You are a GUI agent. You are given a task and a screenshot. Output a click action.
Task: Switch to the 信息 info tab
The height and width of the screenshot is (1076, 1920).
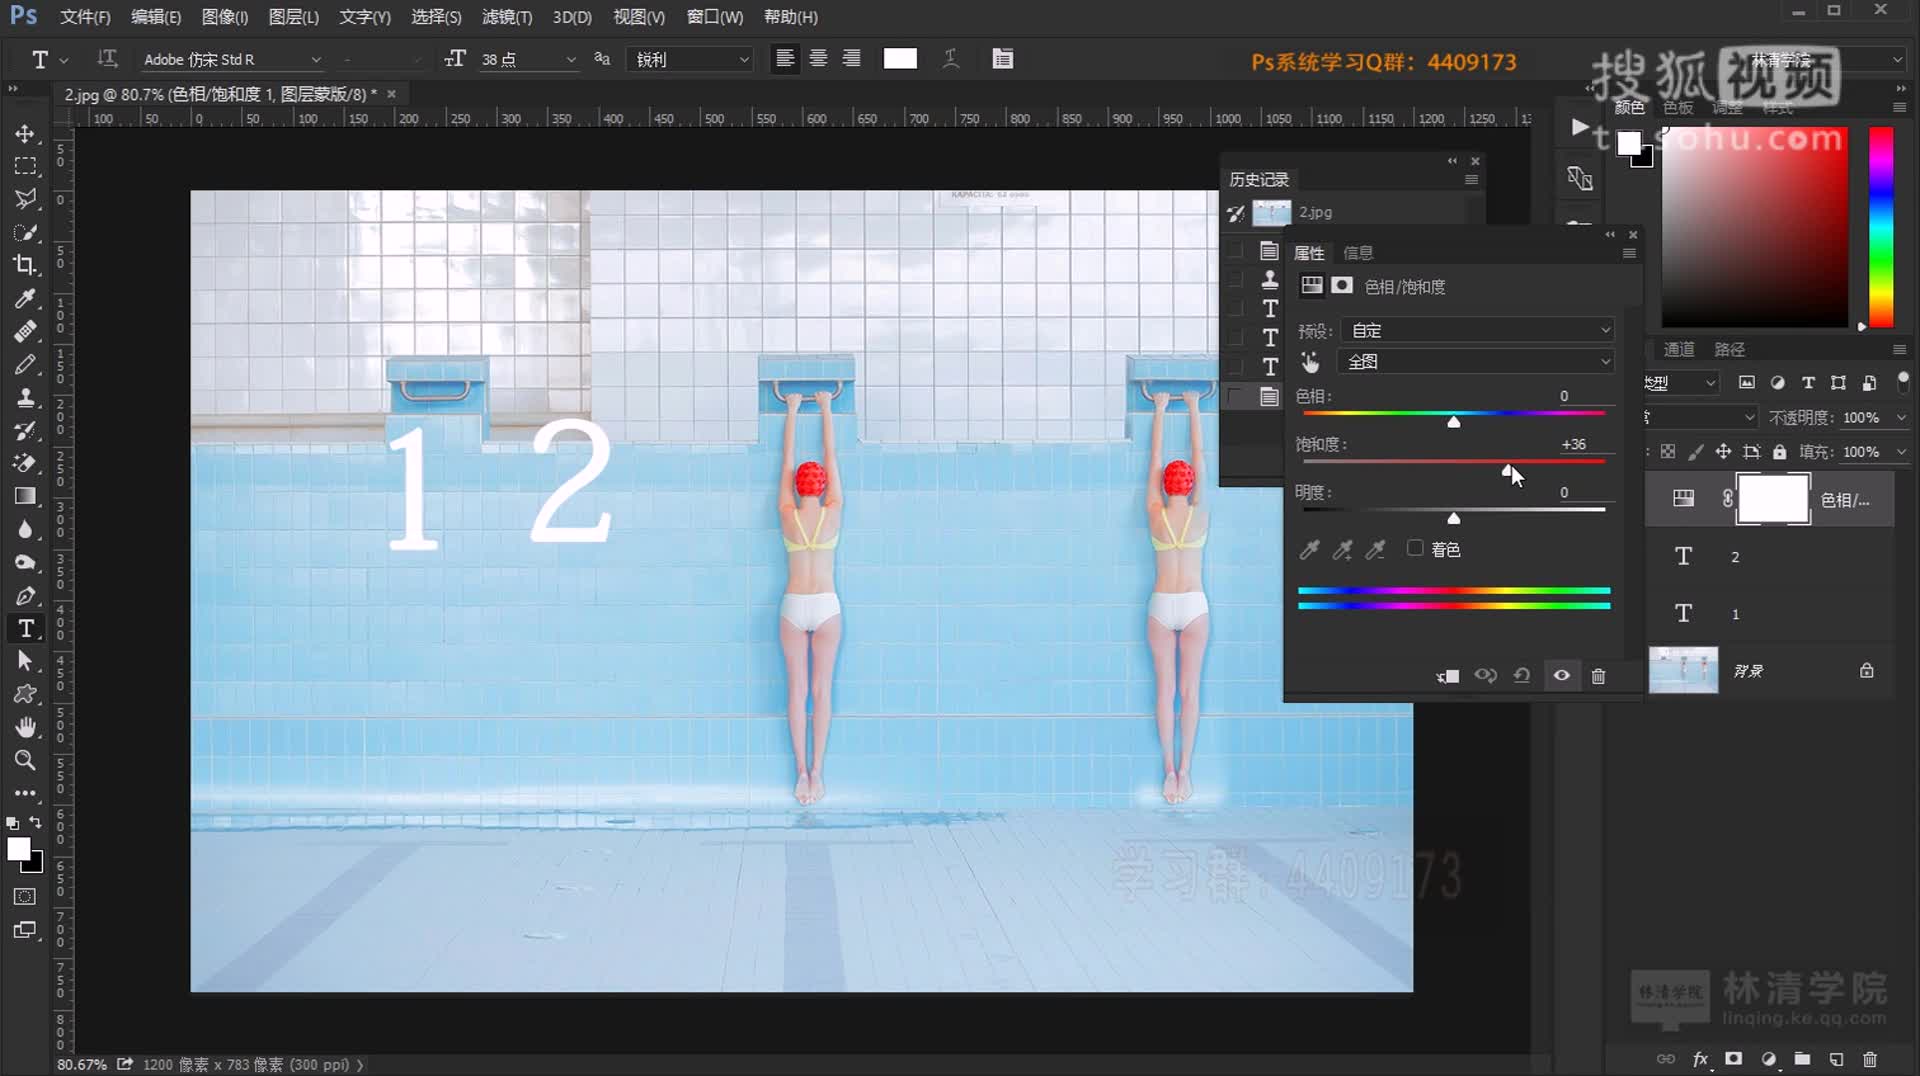[x=1357, y=253]
